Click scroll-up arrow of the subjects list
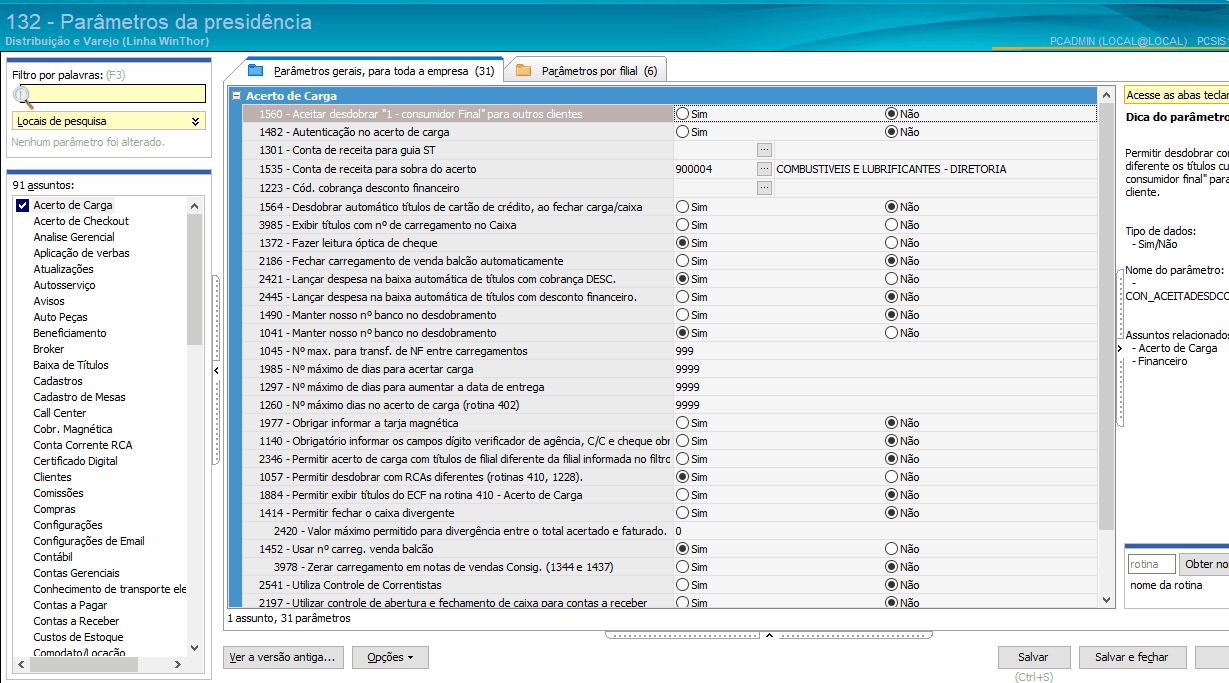1229x683 pixels. coord(194,205)
